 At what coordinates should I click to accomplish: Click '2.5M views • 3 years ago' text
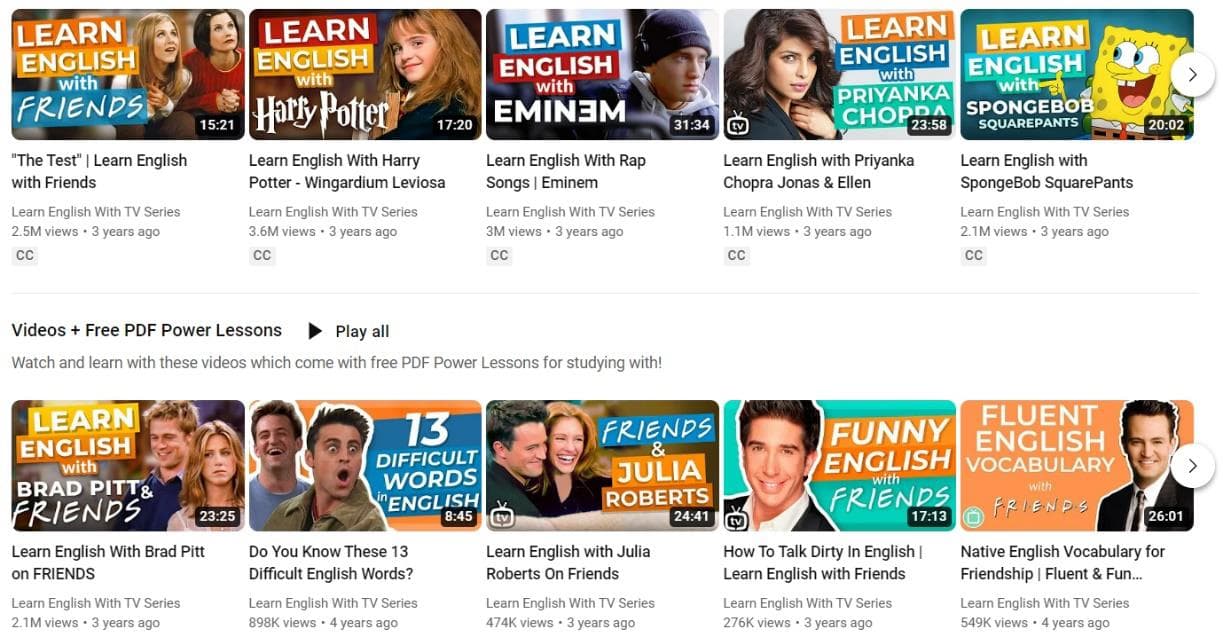coord(86,232)
